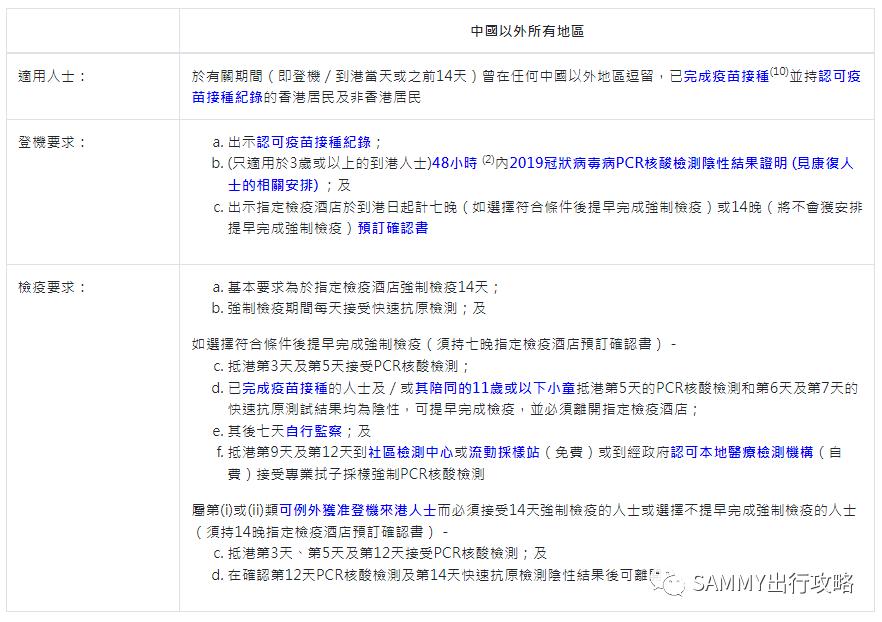Click 完成疫苗接種 link in quarantine item d

[x=285, y=388]
